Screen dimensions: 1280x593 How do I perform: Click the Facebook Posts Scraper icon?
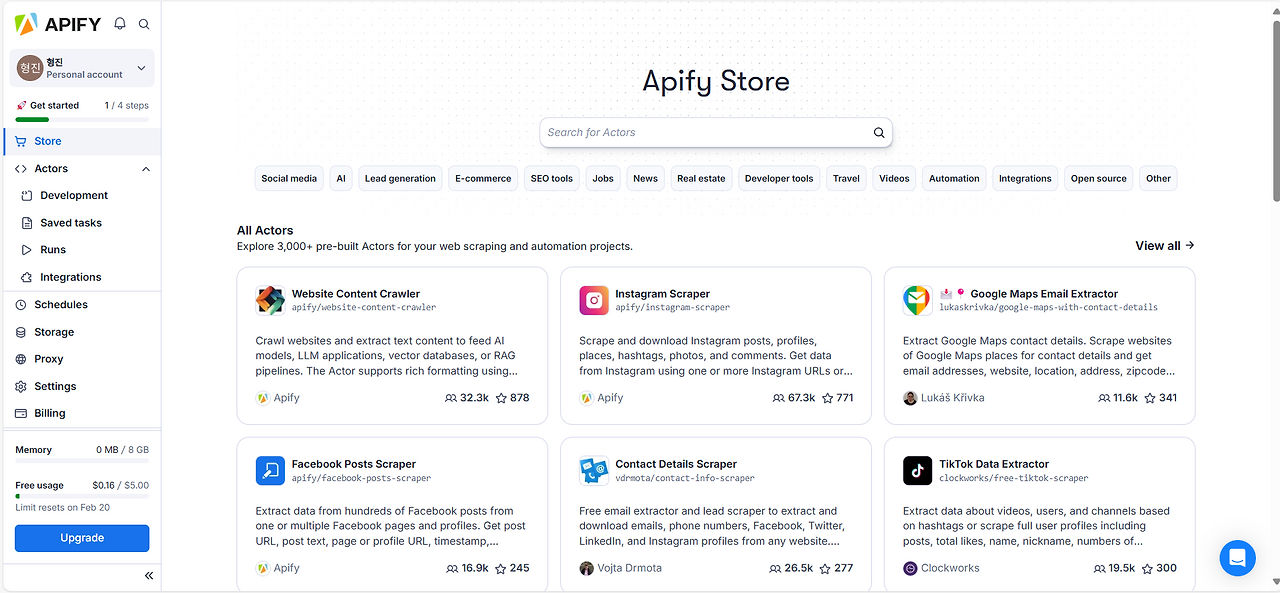pyautogui.click(x=270, y=470)
